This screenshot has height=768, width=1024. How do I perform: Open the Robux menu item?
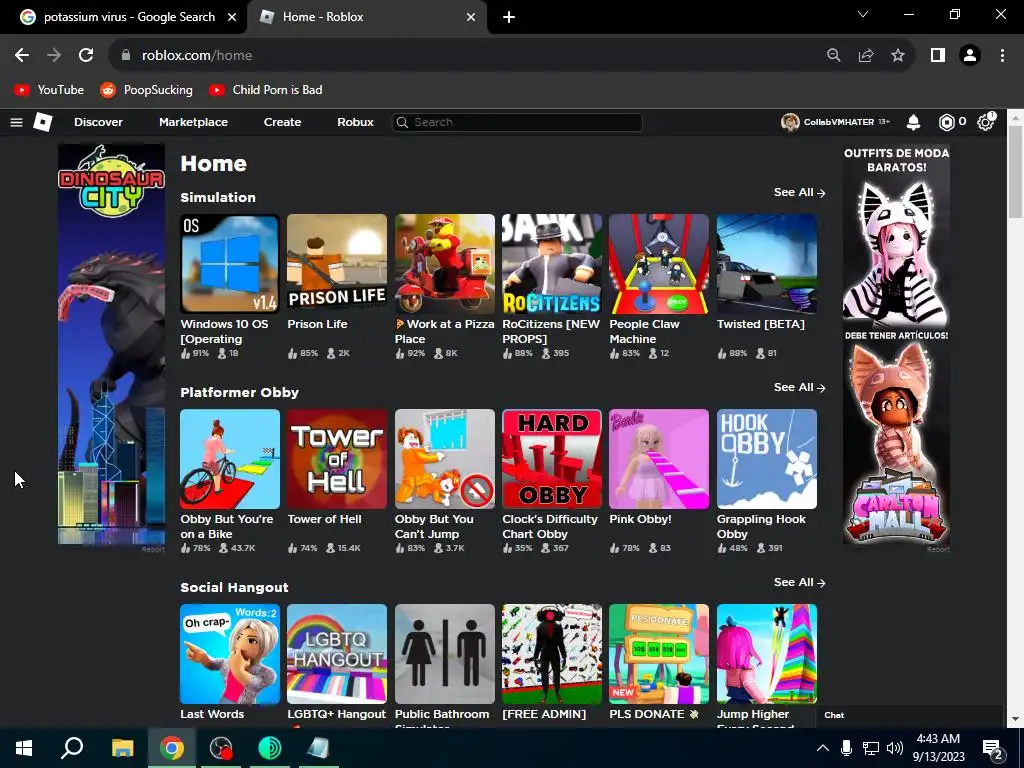pos(355,122)
